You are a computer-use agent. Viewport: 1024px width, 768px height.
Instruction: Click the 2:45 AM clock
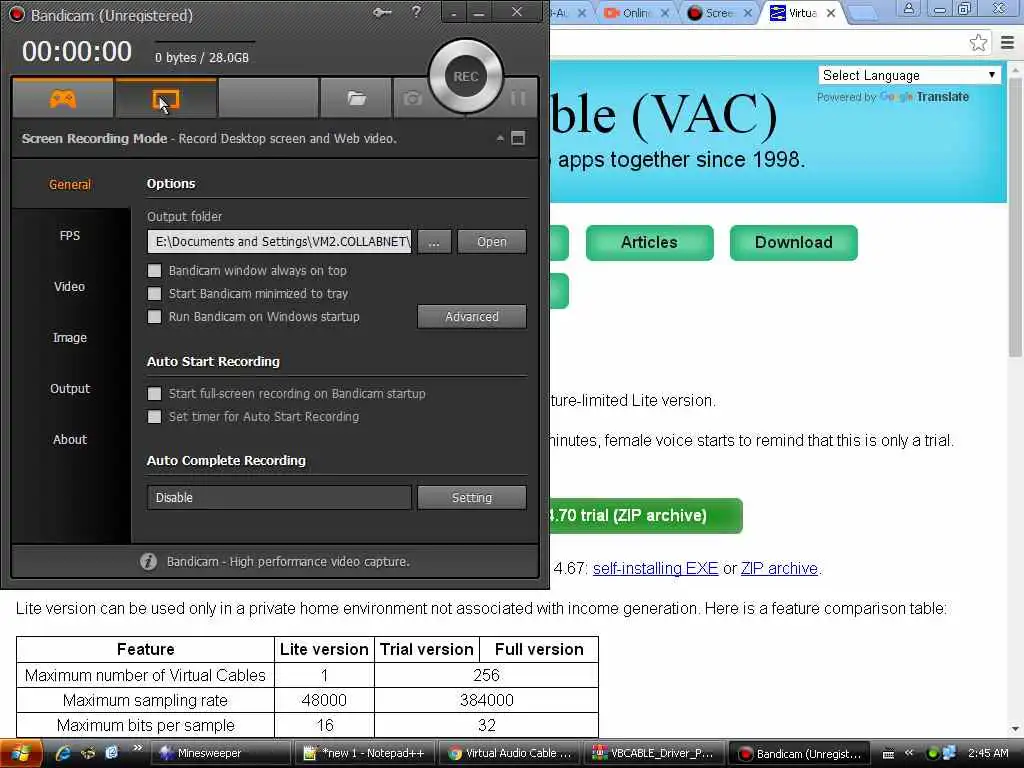click(x=987, y=753)
